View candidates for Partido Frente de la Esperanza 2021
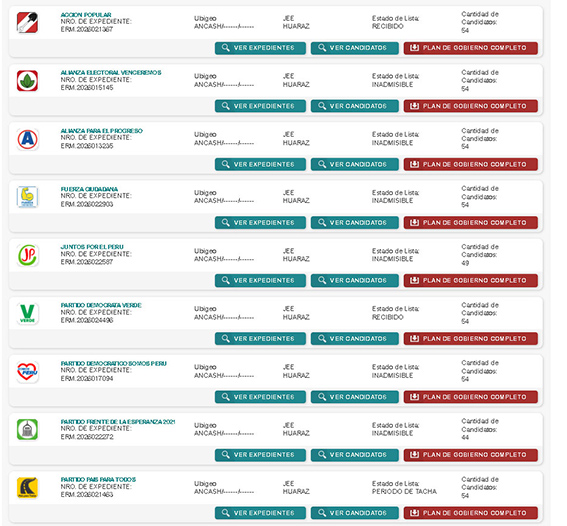This screenshot has width=567, height=526. 354,455
